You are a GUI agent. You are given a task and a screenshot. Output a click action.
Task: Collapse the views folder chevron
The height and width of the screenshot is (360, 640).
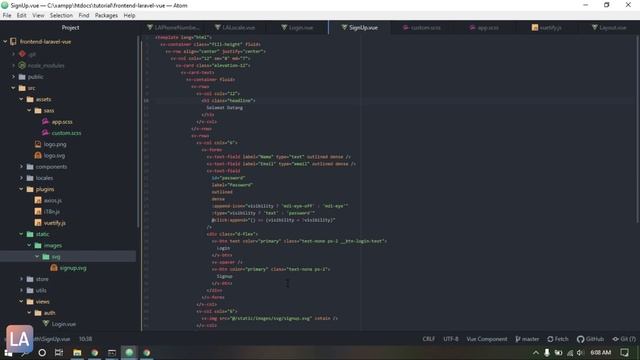21,302
